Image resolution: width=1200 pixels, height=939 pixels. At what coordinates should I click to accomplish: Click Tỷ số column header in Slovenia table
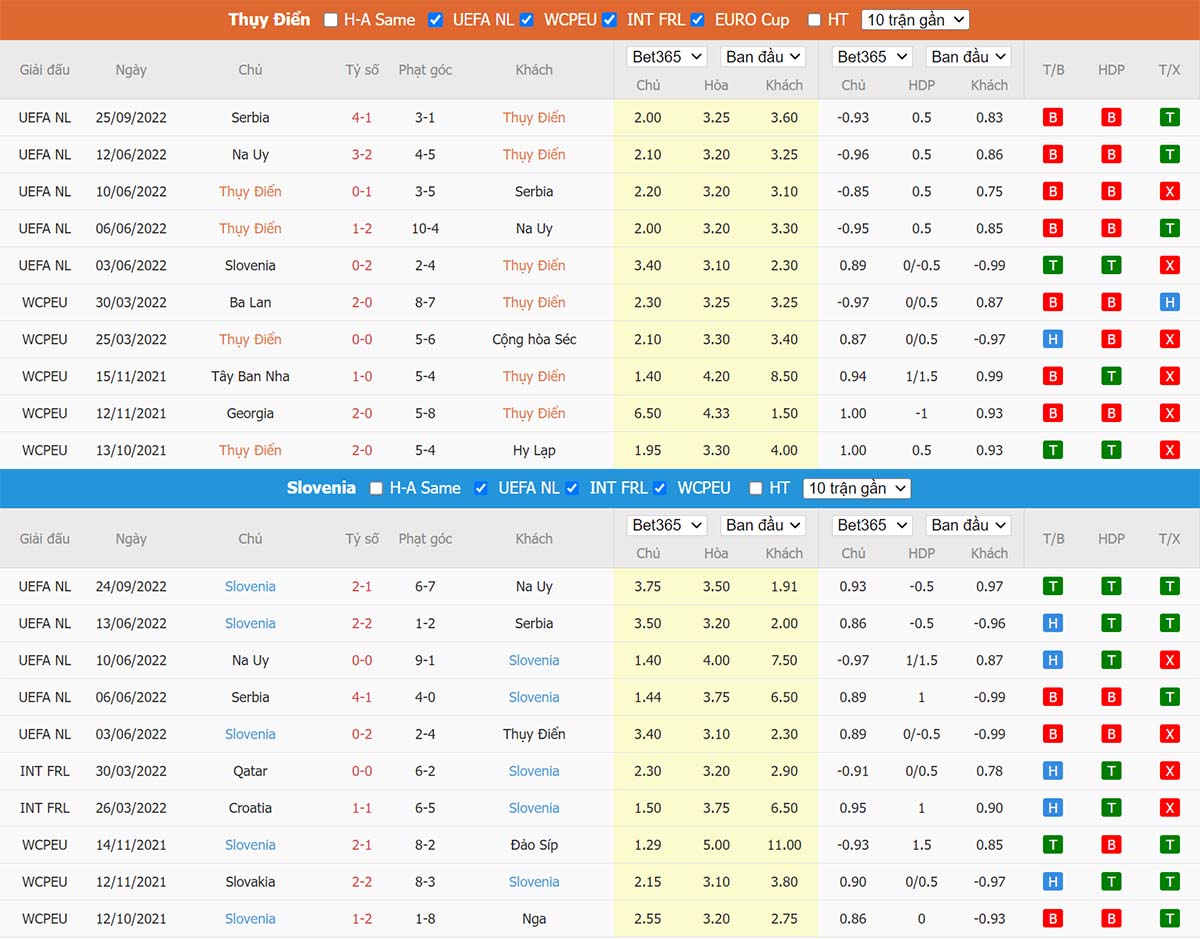362,539
